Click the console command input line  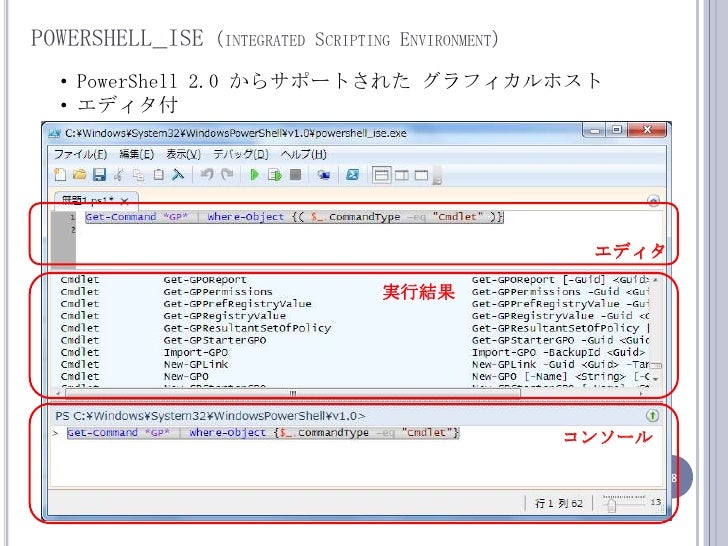click(263, 433)
